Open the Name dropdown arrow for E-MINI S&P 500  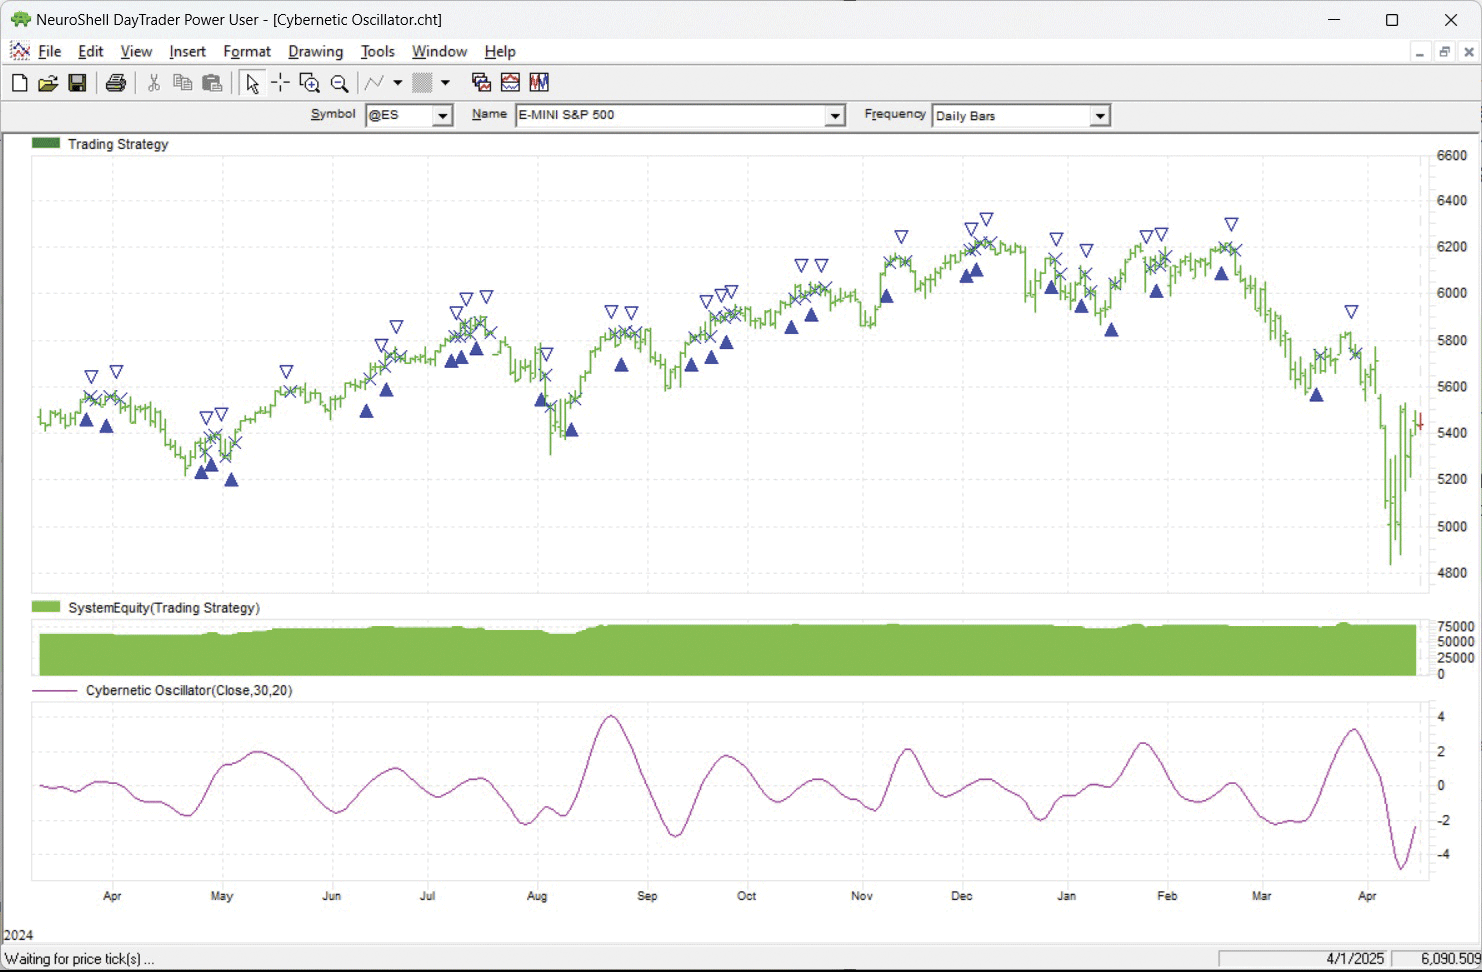[x=835, y=116]
